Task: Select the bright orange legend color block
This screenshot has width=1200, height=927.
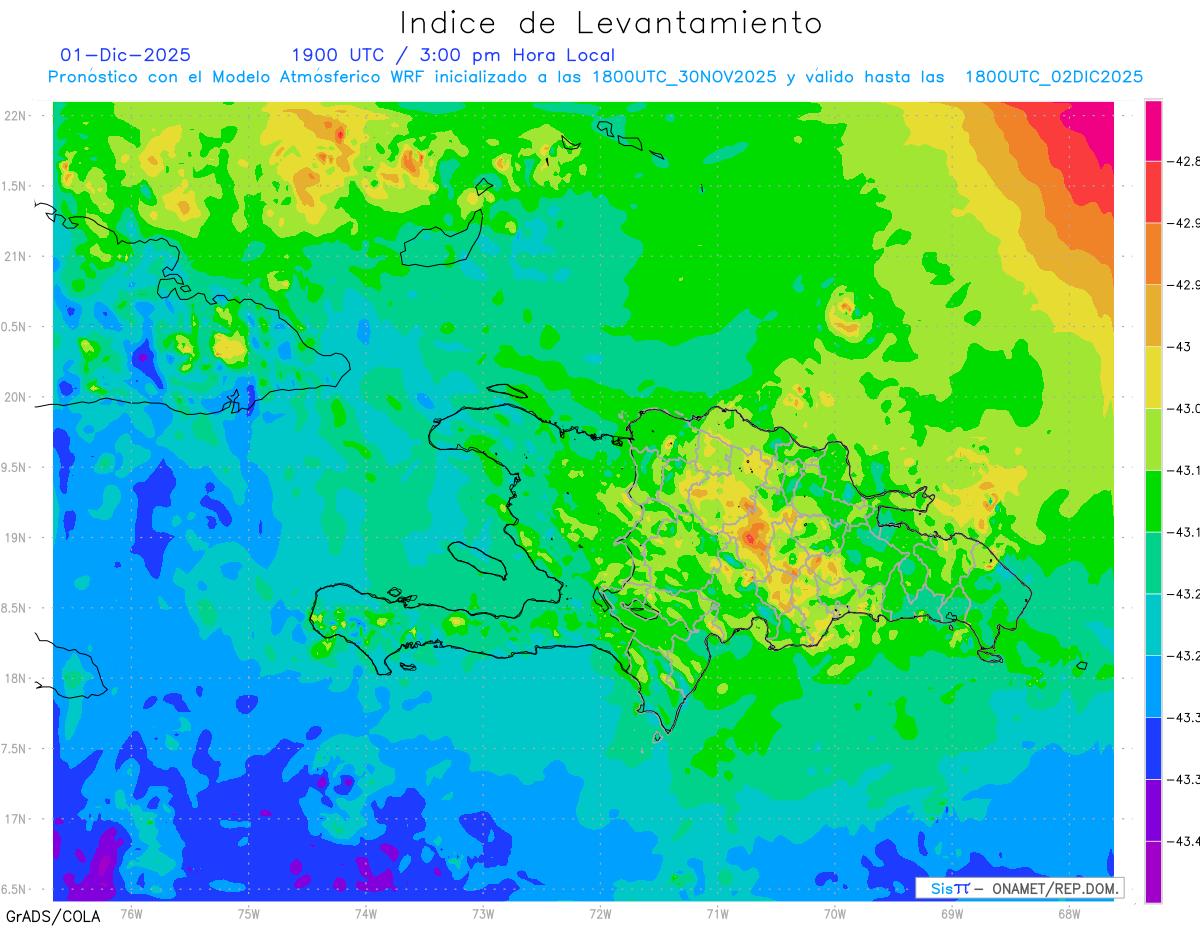Action: click(x=1153, y=254)
